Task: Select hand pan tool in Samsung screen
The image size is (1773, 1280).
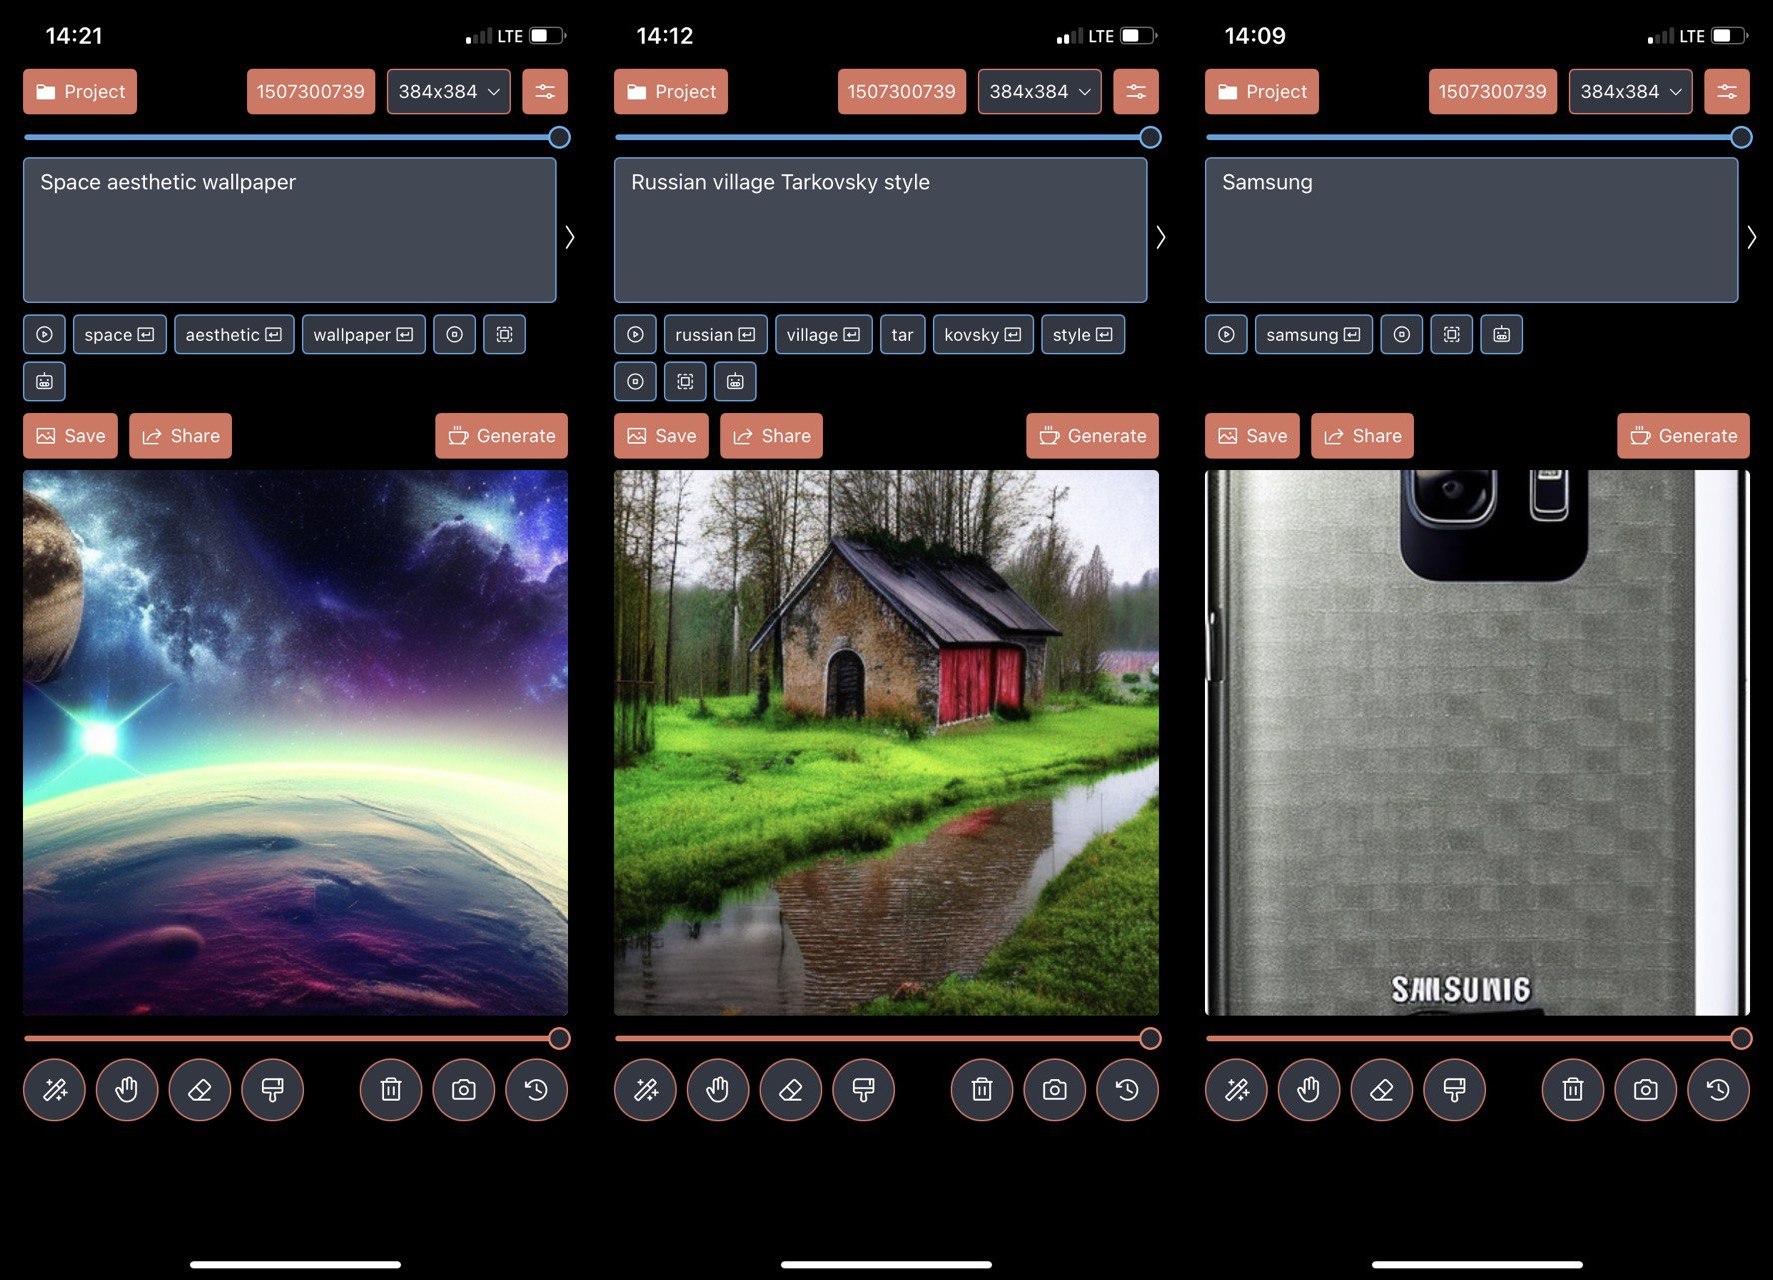Action: coord(1309,1089)
